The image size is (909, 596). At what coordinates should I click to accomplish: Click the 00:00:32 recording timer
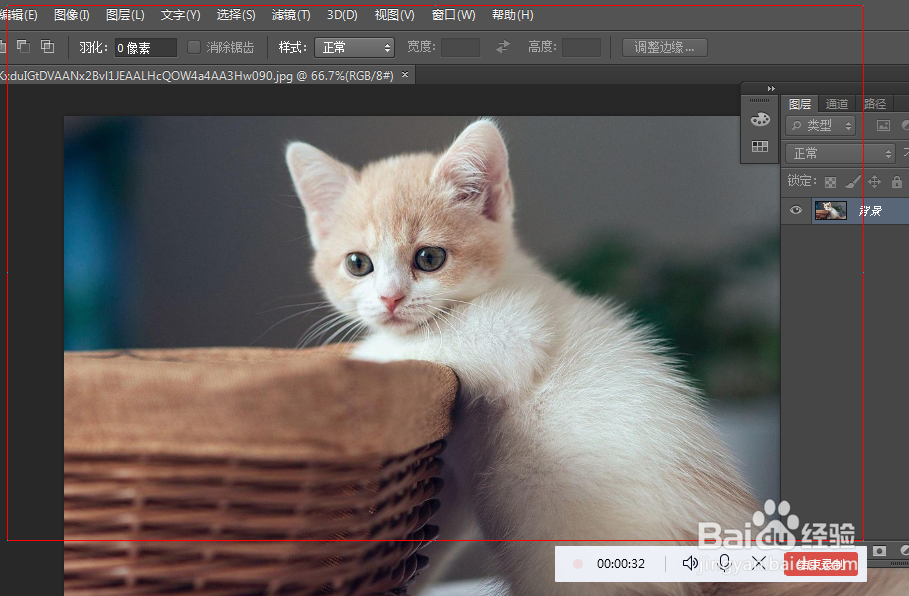click(x=620, y=564)
